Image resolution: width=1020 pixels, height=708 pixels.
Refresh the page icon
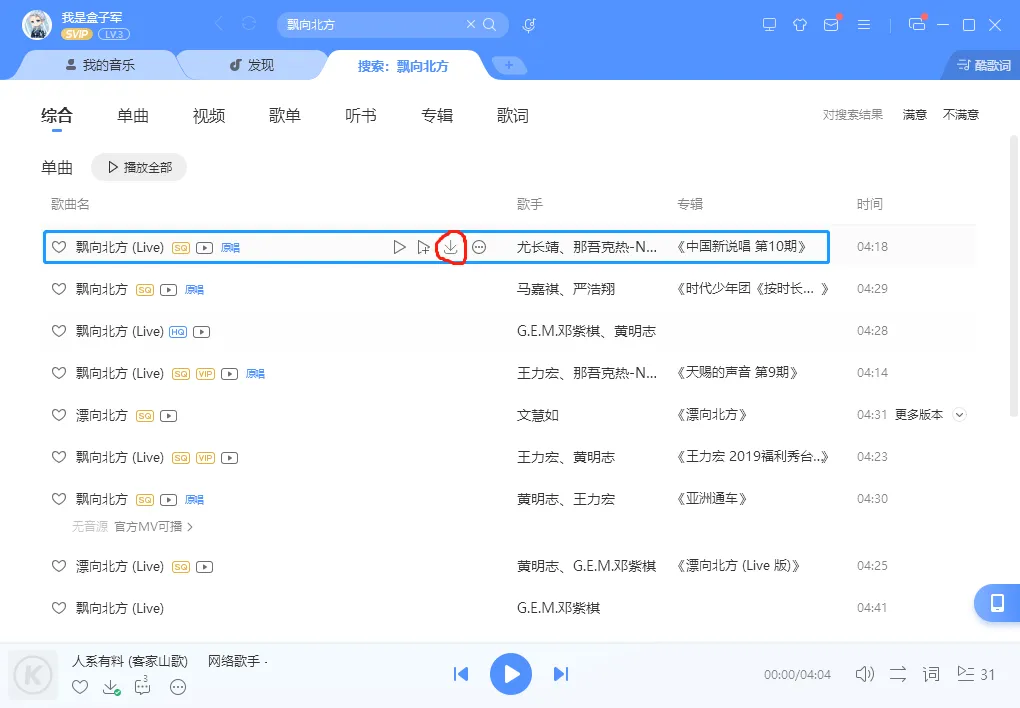[248, 24]
